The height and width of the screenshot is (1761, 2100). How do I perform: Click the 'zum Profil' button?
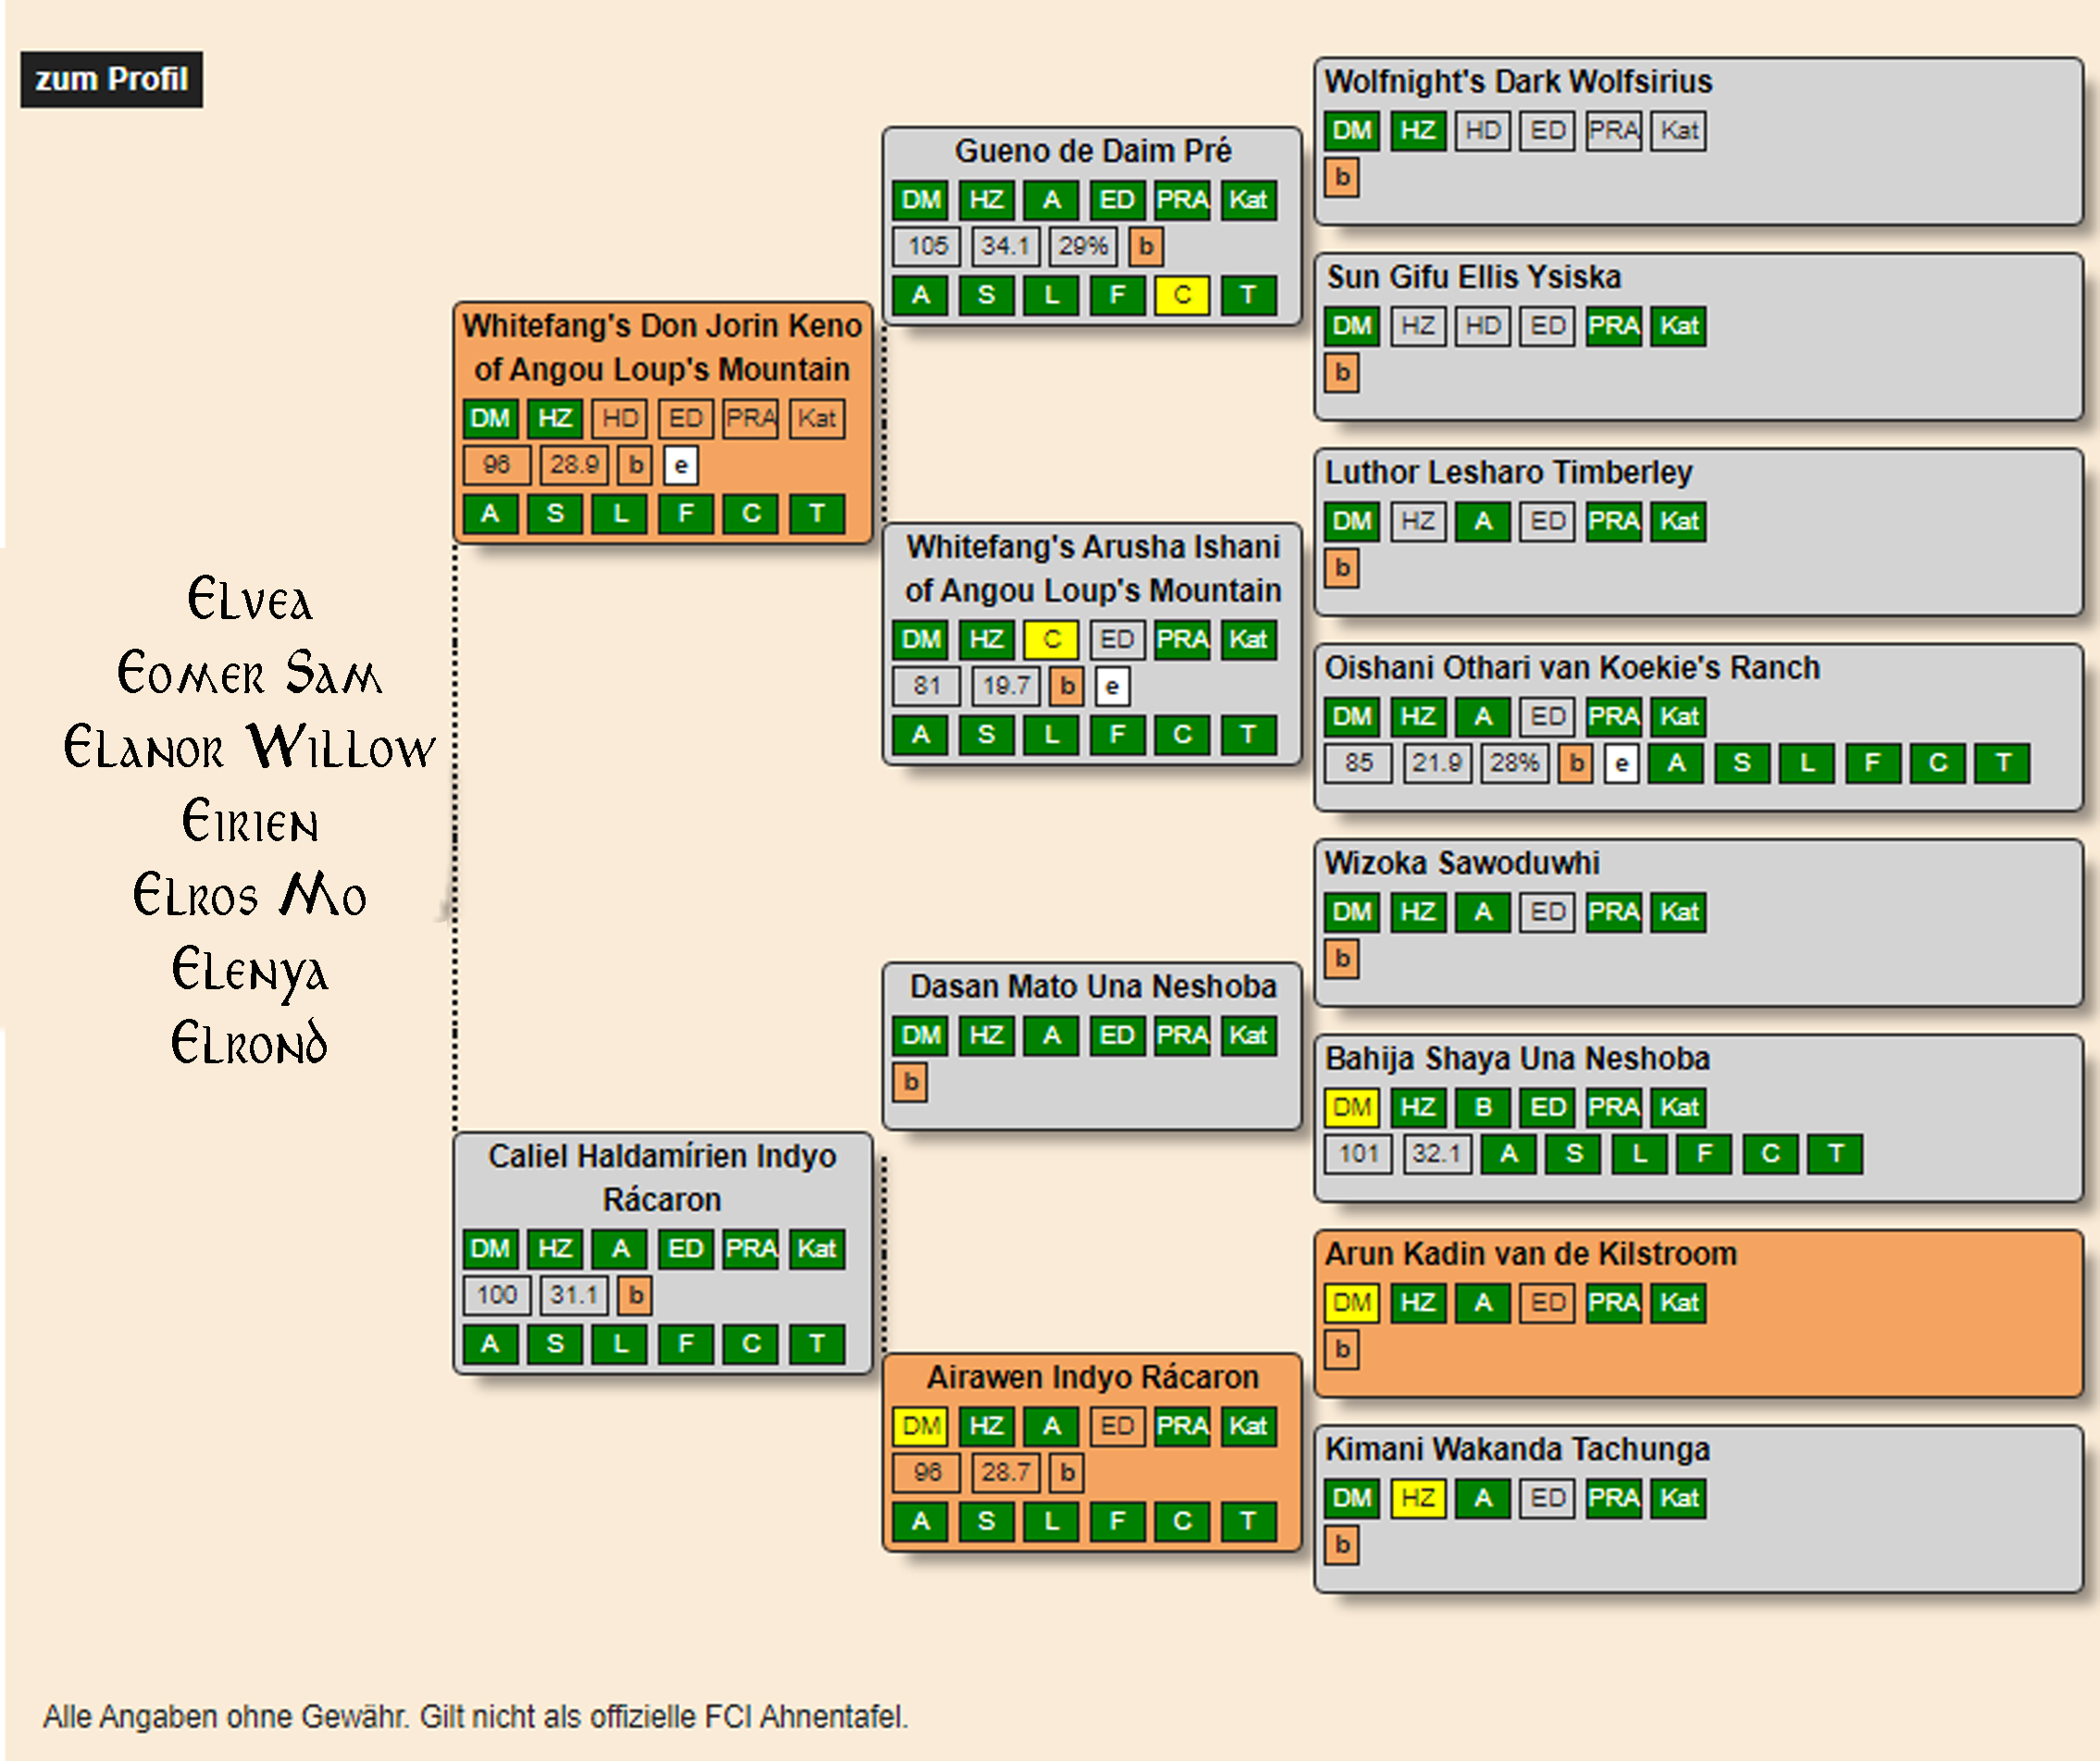click(x=111, y=79)
